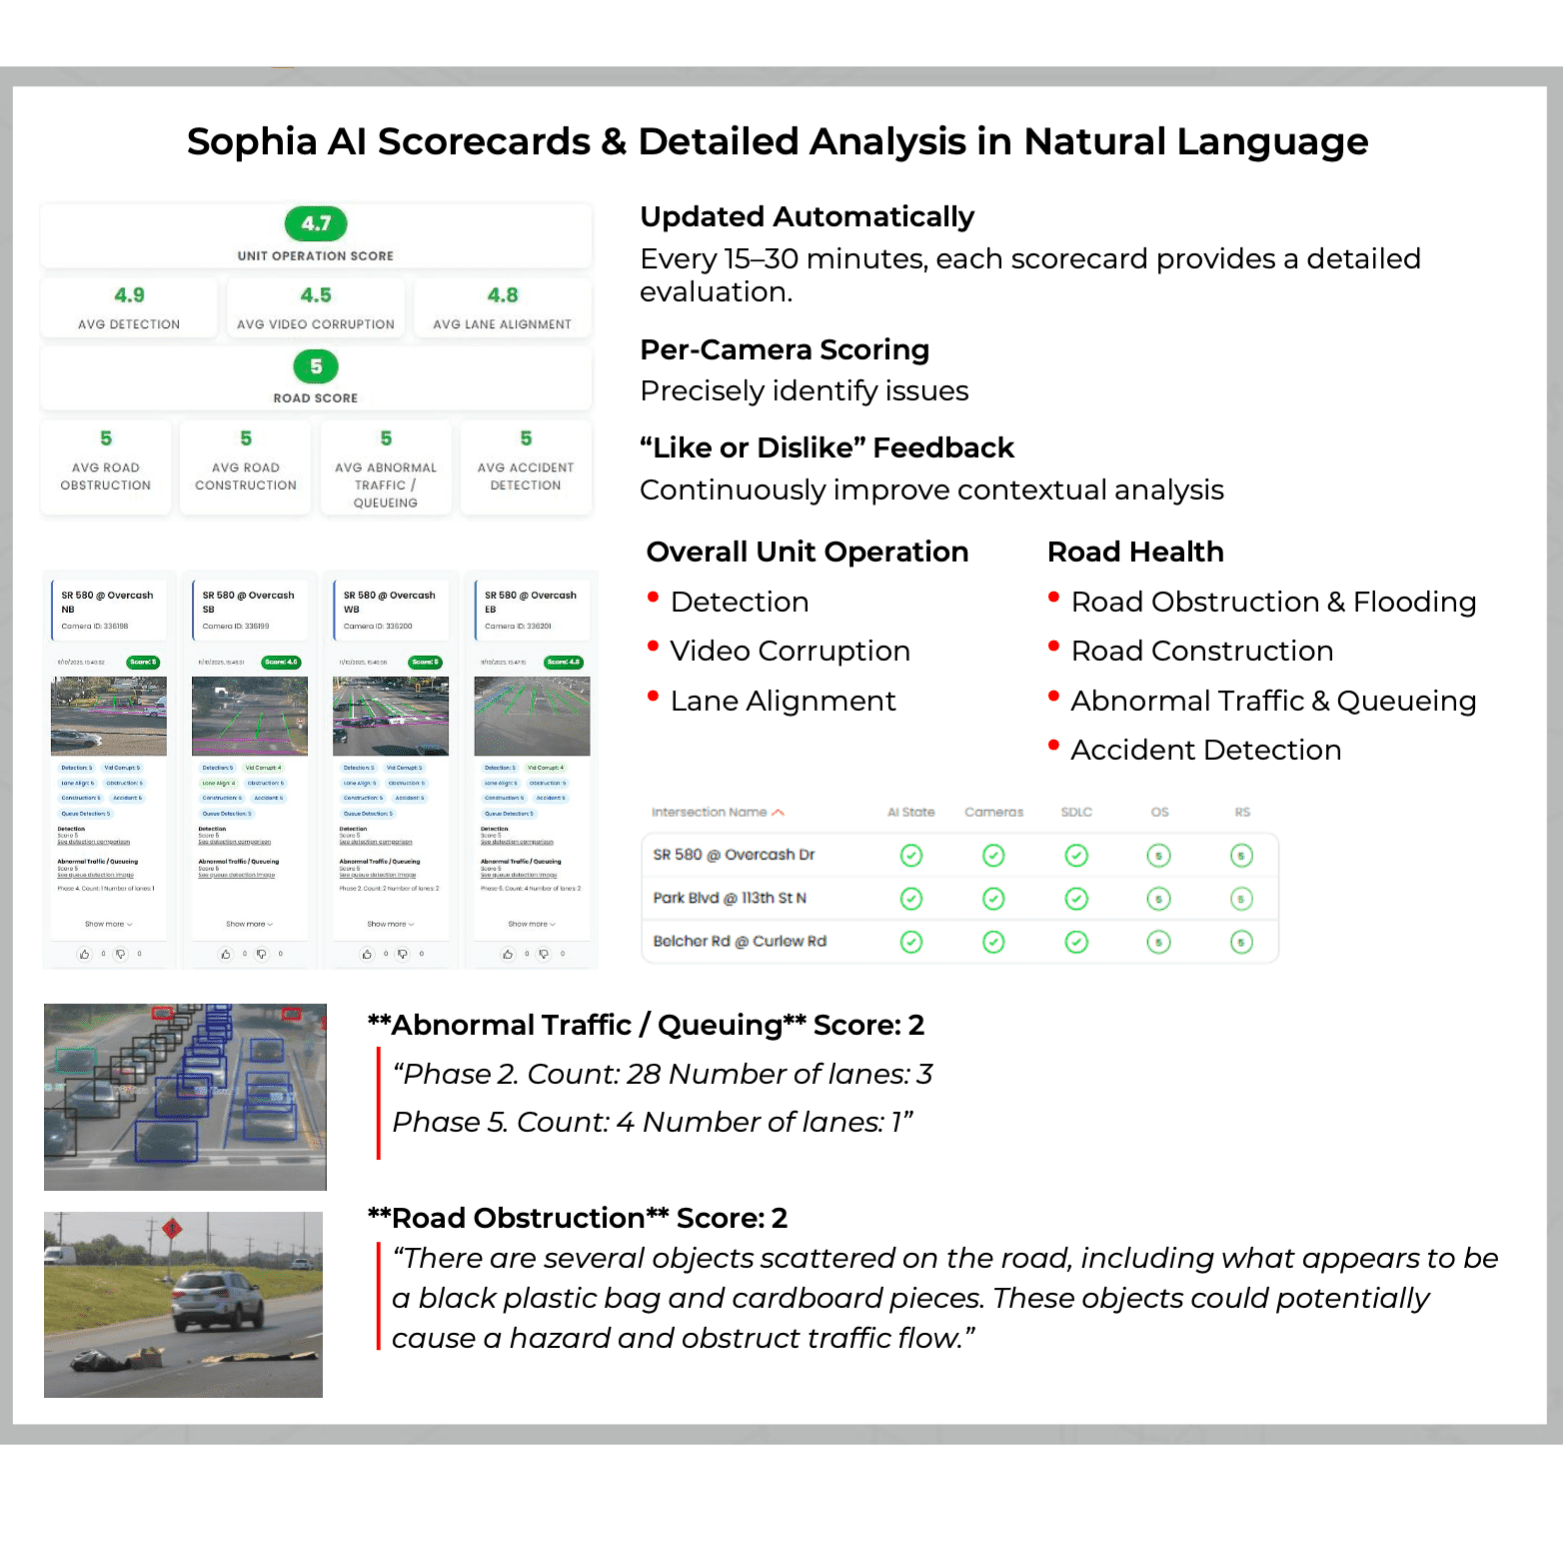Open the See queue detection image link
Screen dimensions: 1563x1563
(96, 875)
